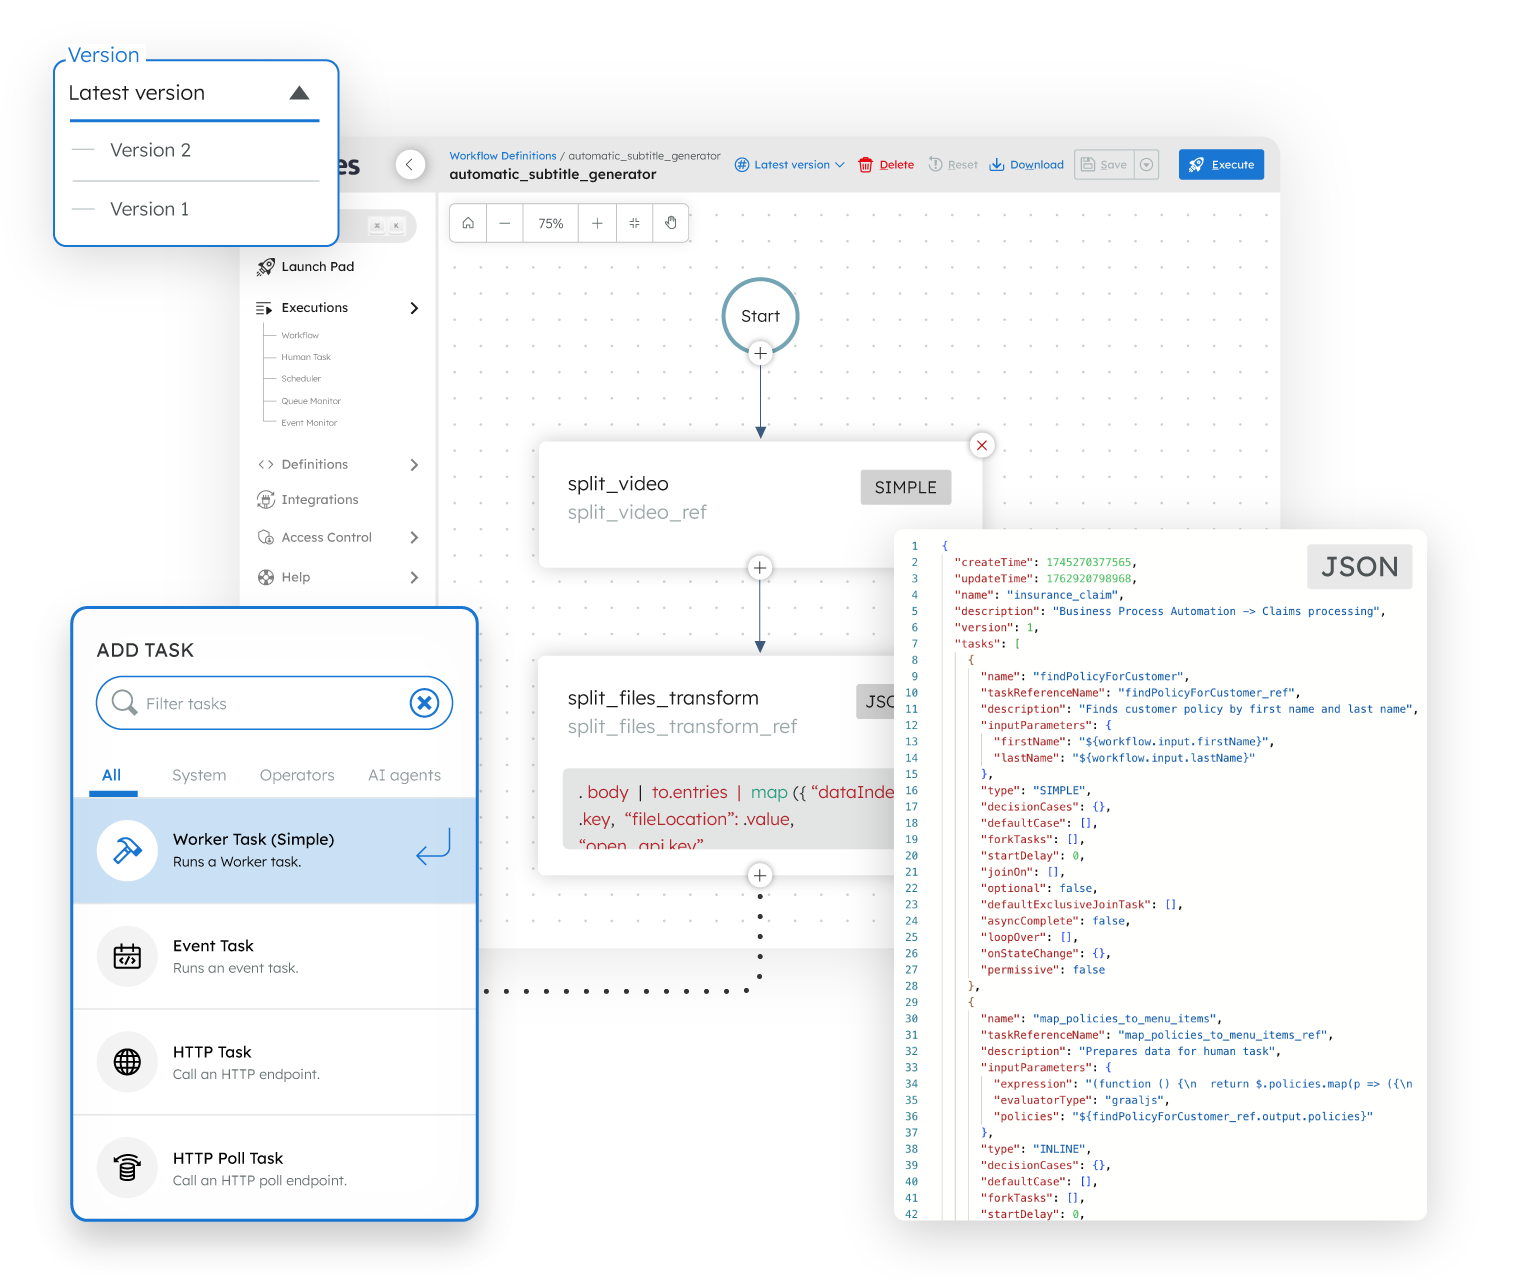
Task: Select Version 2 from the version list
Action: tap(150, 150)
